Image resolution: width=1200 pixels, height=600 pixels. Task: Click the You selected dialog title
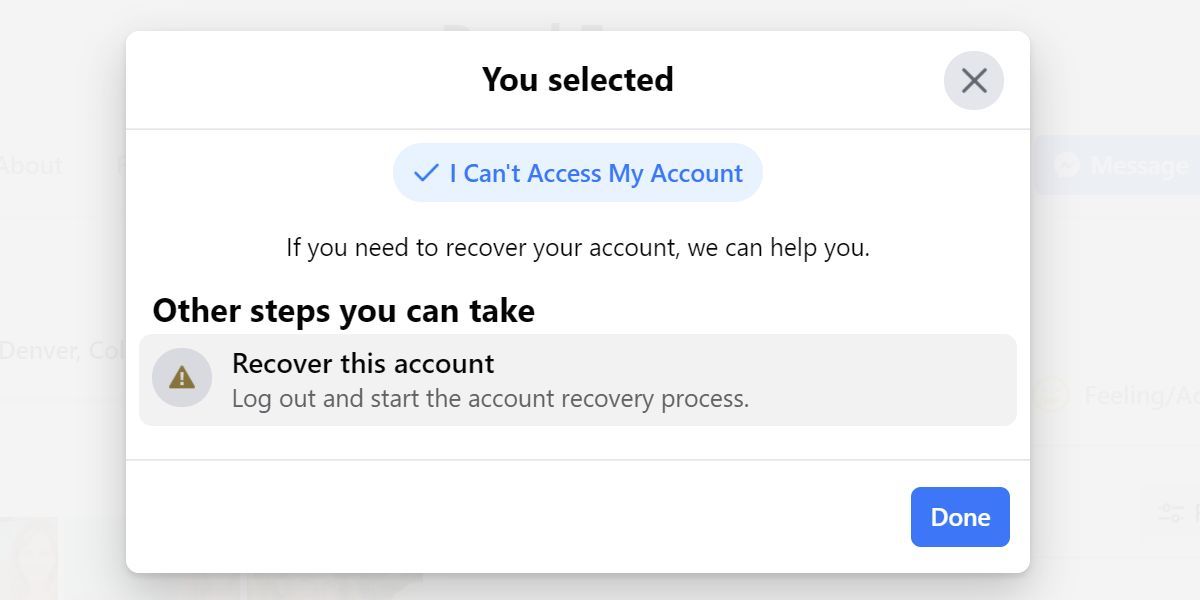click(x=577, y=80)
